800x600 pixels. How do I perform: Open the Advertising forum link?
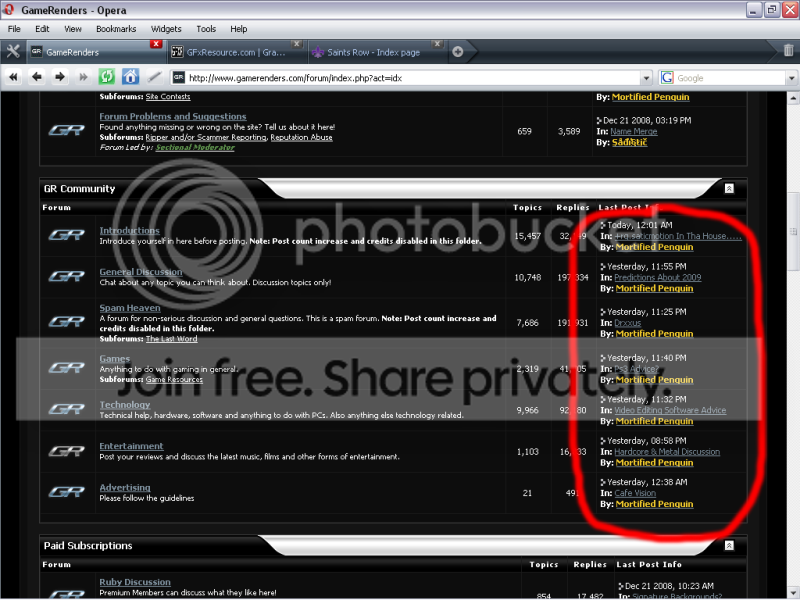(125, 487)
